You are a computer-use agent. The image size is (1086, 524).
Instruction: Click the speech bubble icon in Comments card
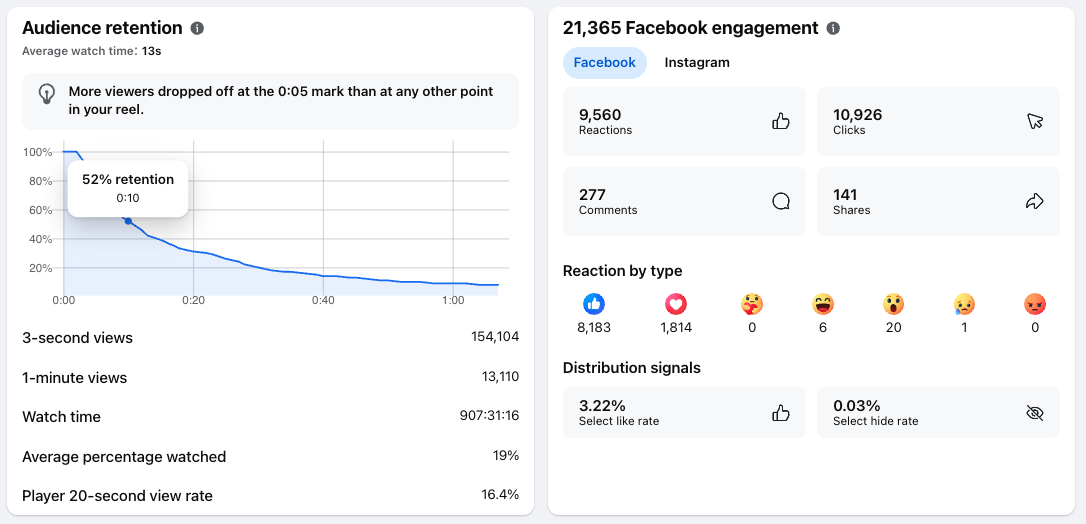[781, 201]
